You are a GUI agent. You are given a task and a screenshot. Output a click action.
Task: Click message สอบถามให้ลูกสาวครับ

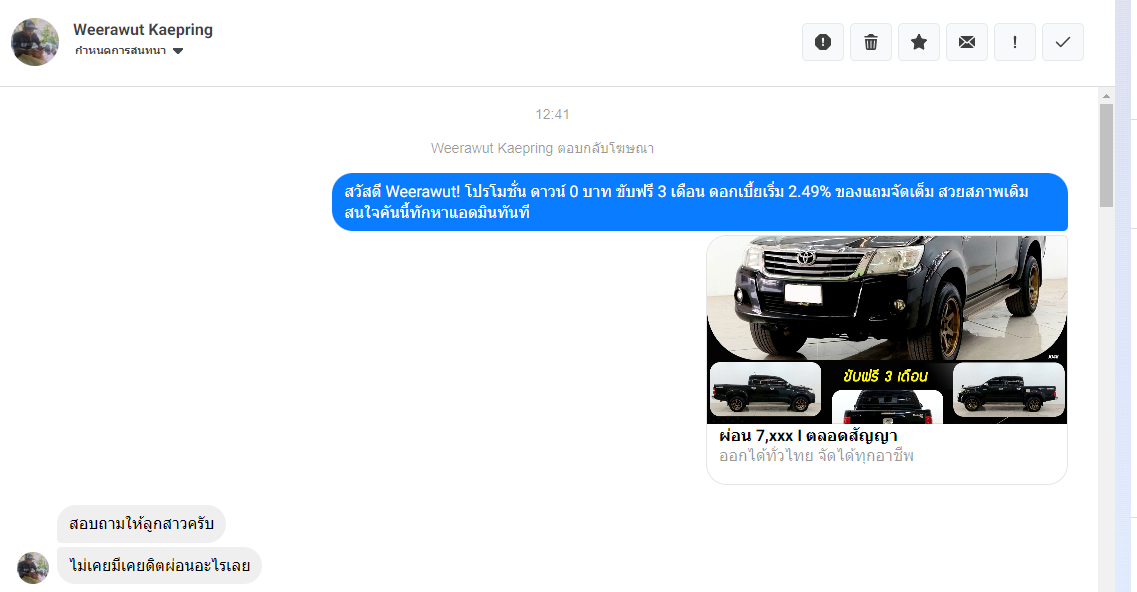click(x=141, y=524)
